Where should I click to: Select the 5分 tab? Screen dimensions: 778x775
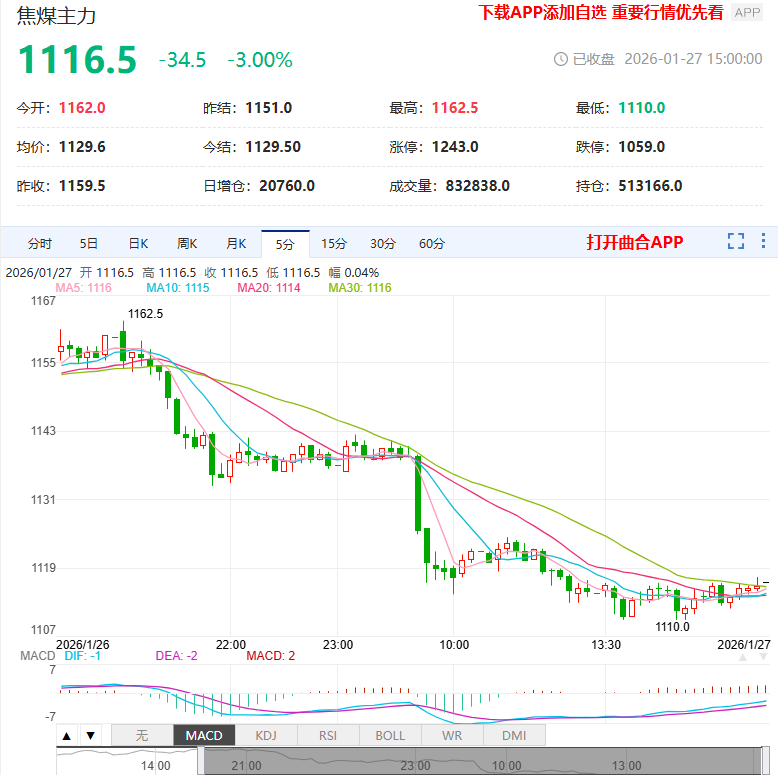[285, 244]
